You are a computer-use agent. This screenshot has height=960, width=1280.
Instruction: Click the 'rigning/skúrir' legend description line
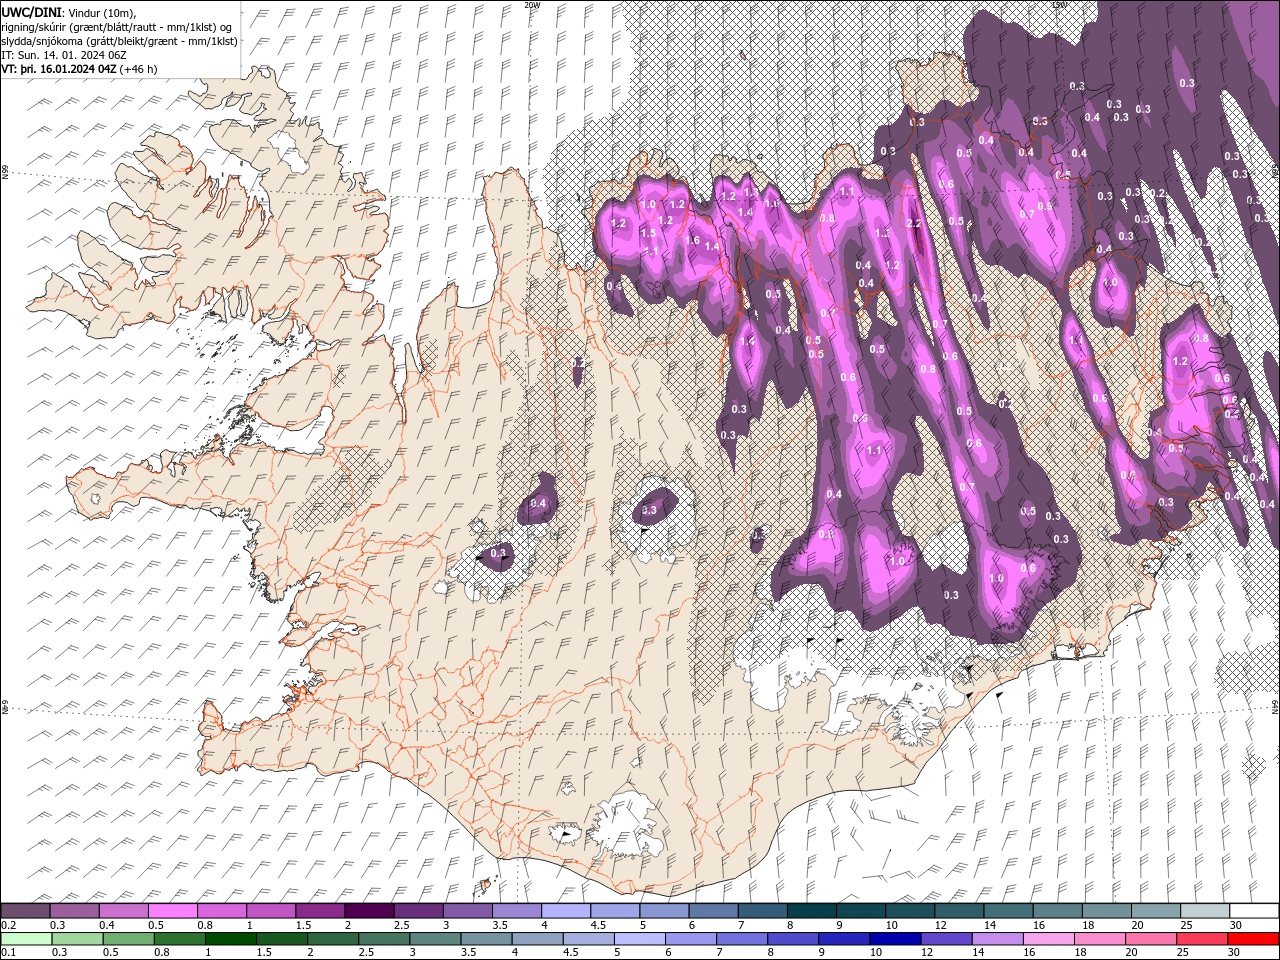(x=117, y=26)
